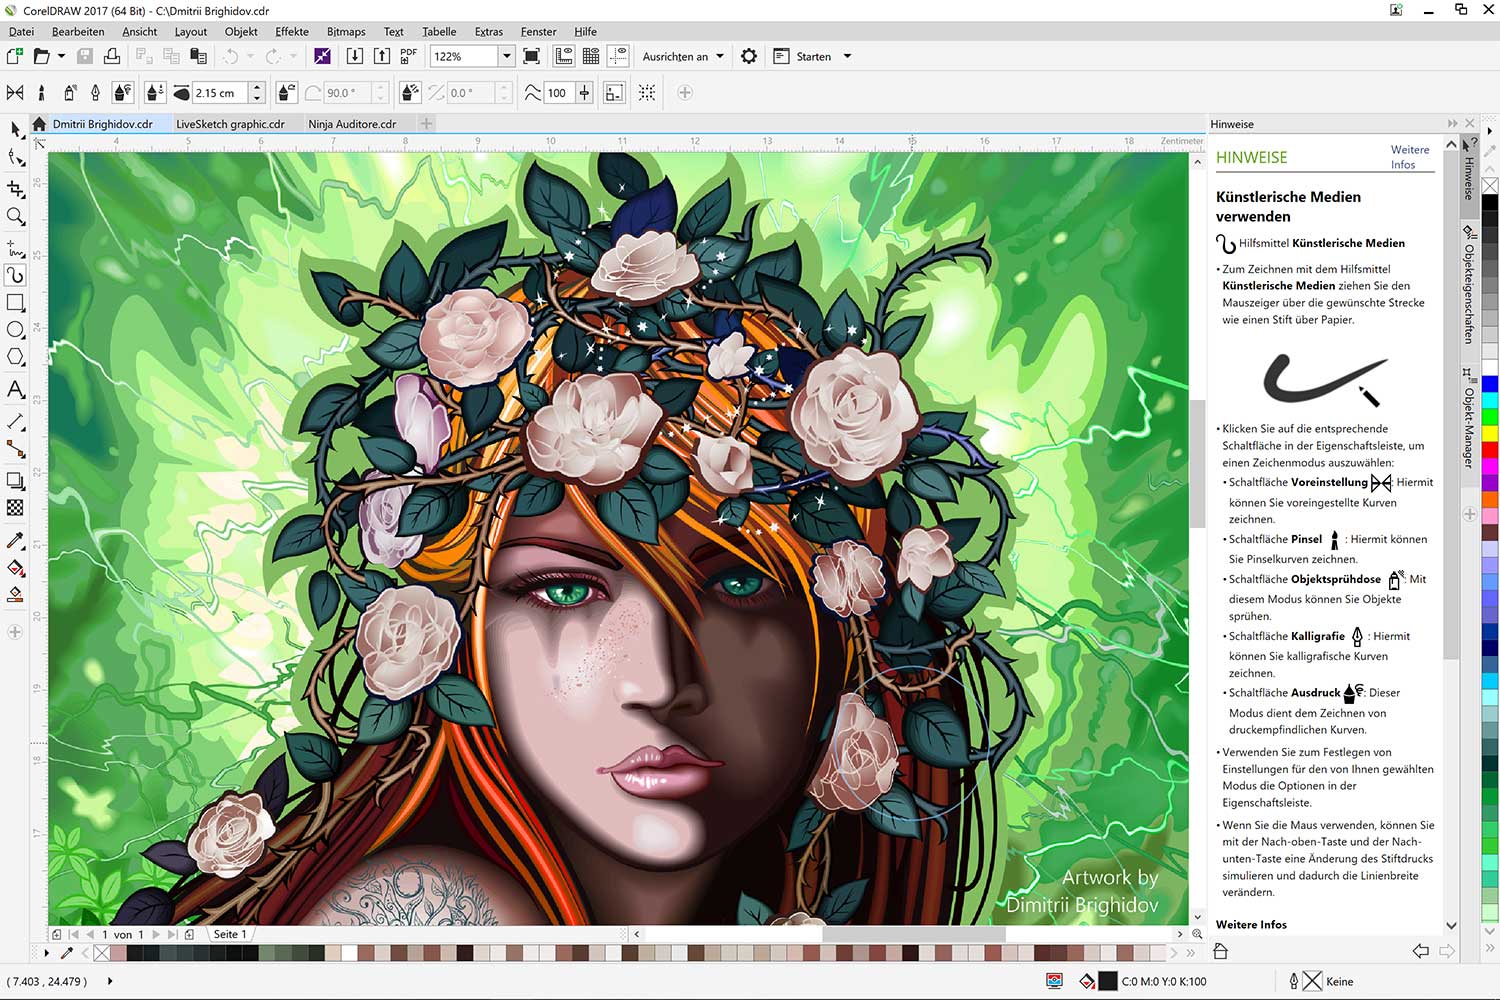This screenshot has width=1500, height=1000.
Task: Select the Ellipse tool
Action: (15, 330)
